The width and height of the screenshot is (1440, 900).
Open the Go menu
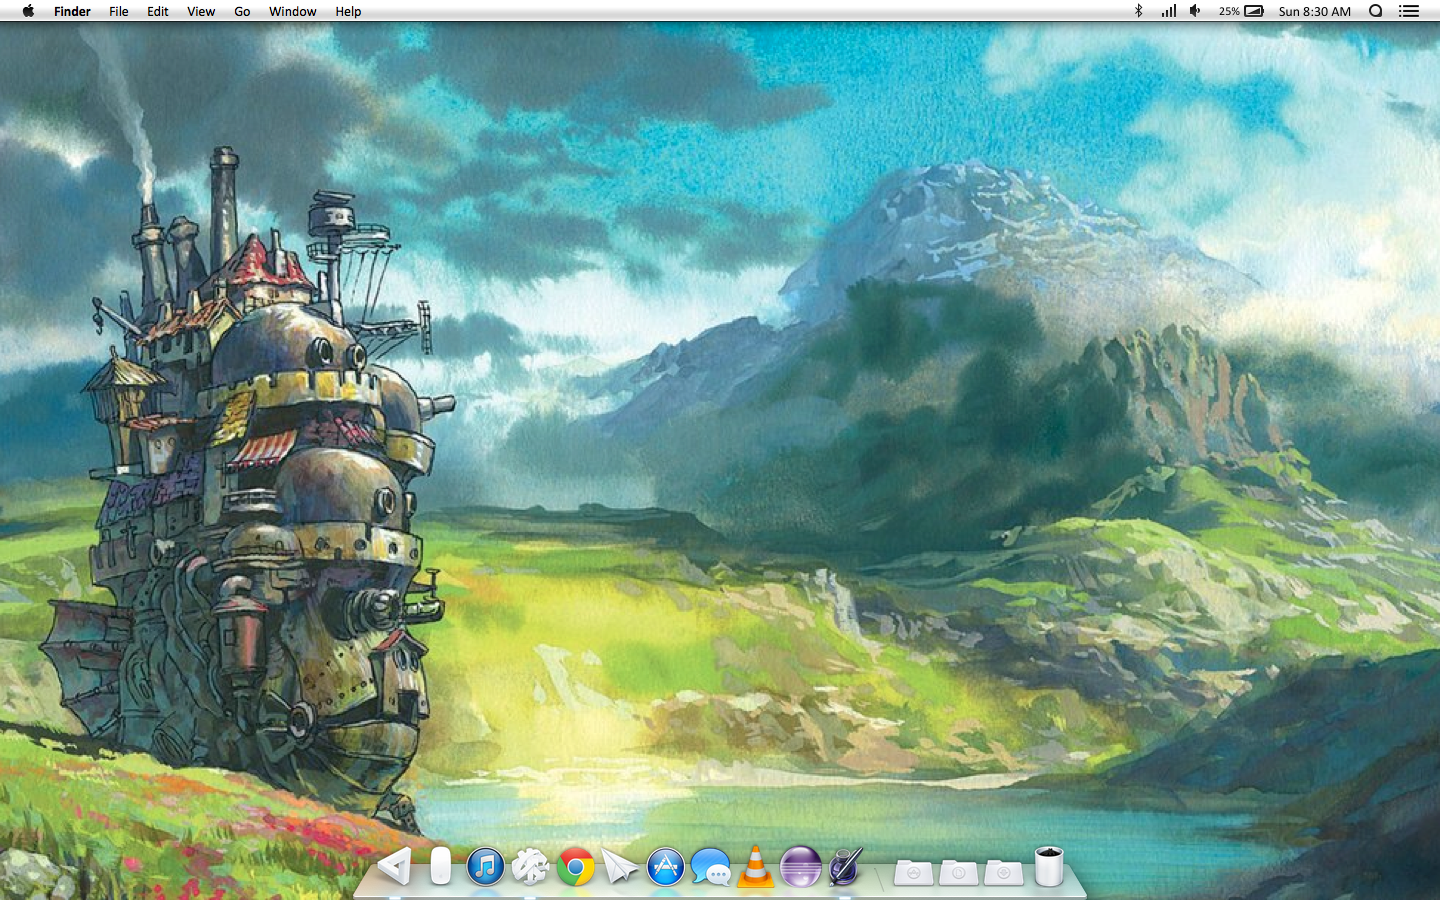pyautogui.click(x=242, y=11)
